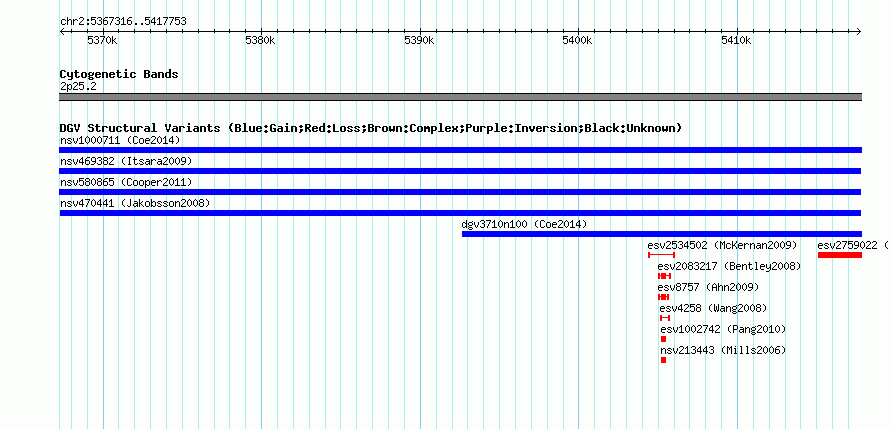890x429 pixels.
Task: Click the DGV Structural Variants track title
Action: pos(371,128)
